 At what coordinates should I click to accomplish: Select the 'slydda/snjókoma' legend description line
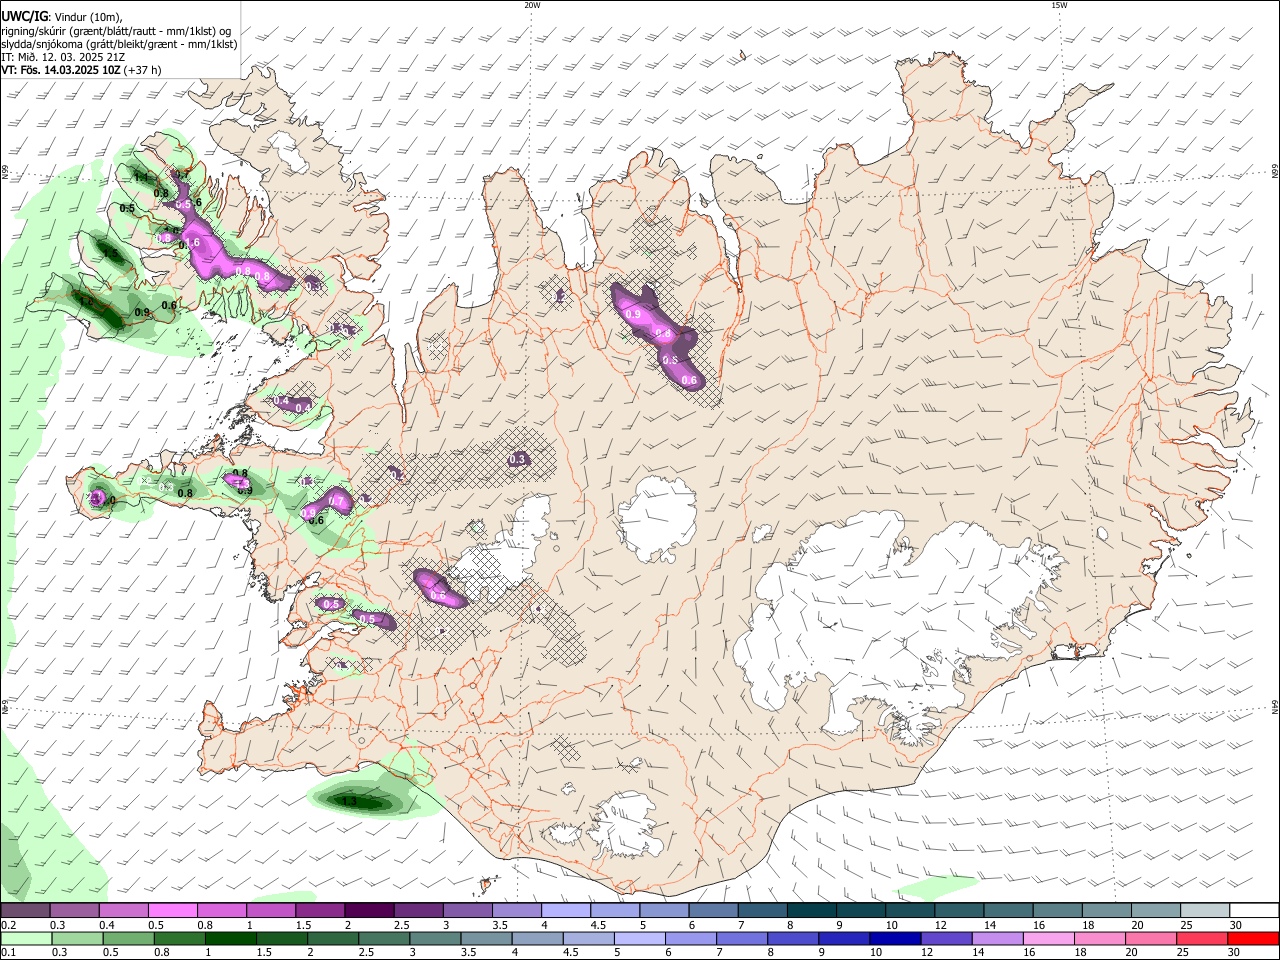pos(119,44)
